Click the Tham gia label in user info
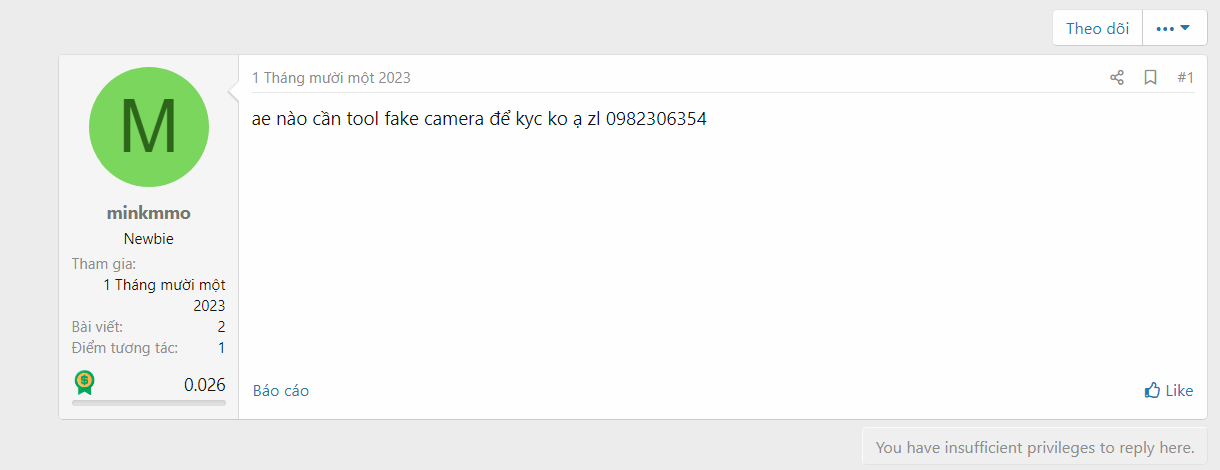The height and width of the screenshot is (470, 1220). tap(104, 264)
